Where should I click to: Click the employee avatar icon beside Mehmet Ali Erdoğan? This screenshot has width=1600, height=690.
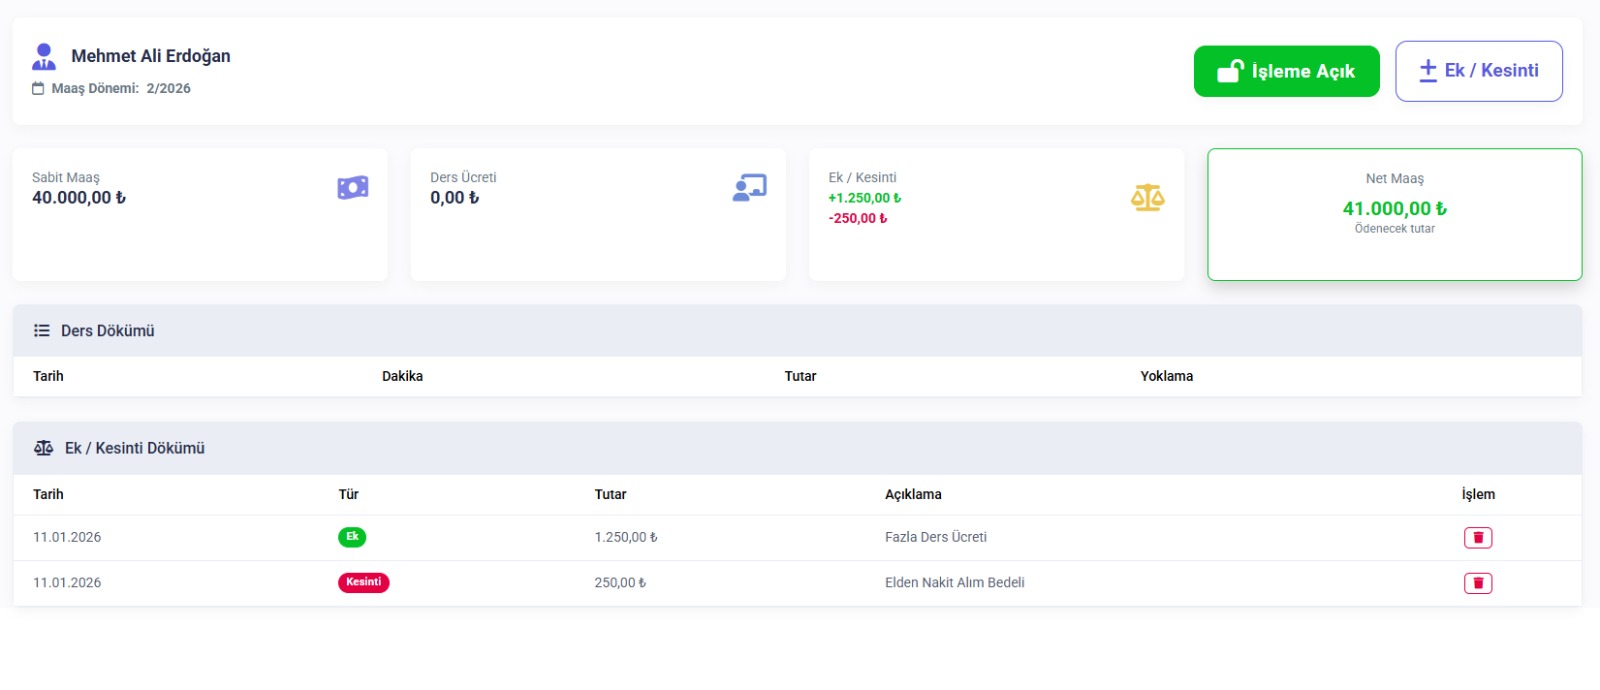click(44, 56)
